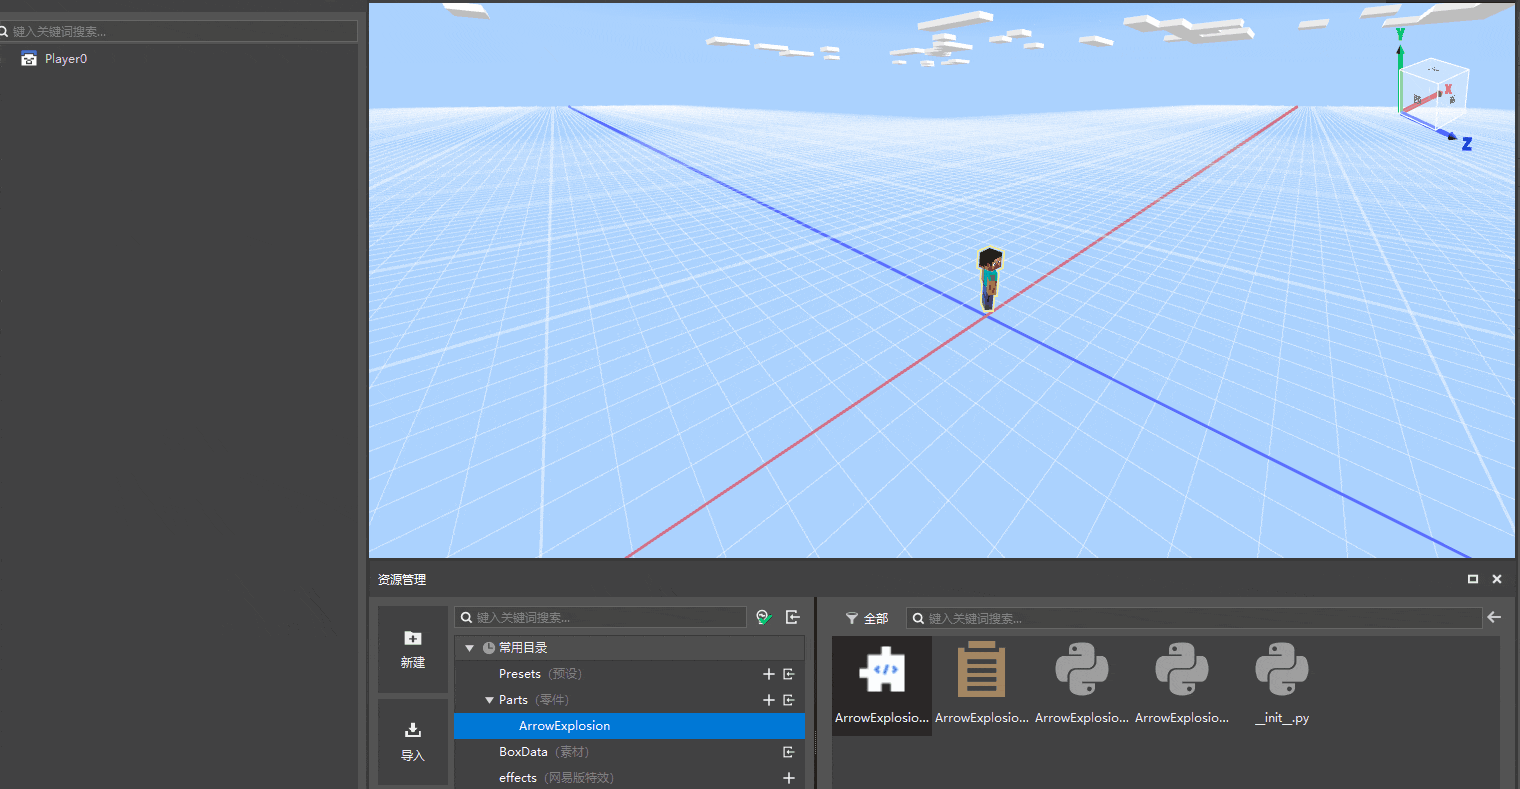Select the ArrowExplosion tree item
1520x789 pixels.
tap(564, 726)
